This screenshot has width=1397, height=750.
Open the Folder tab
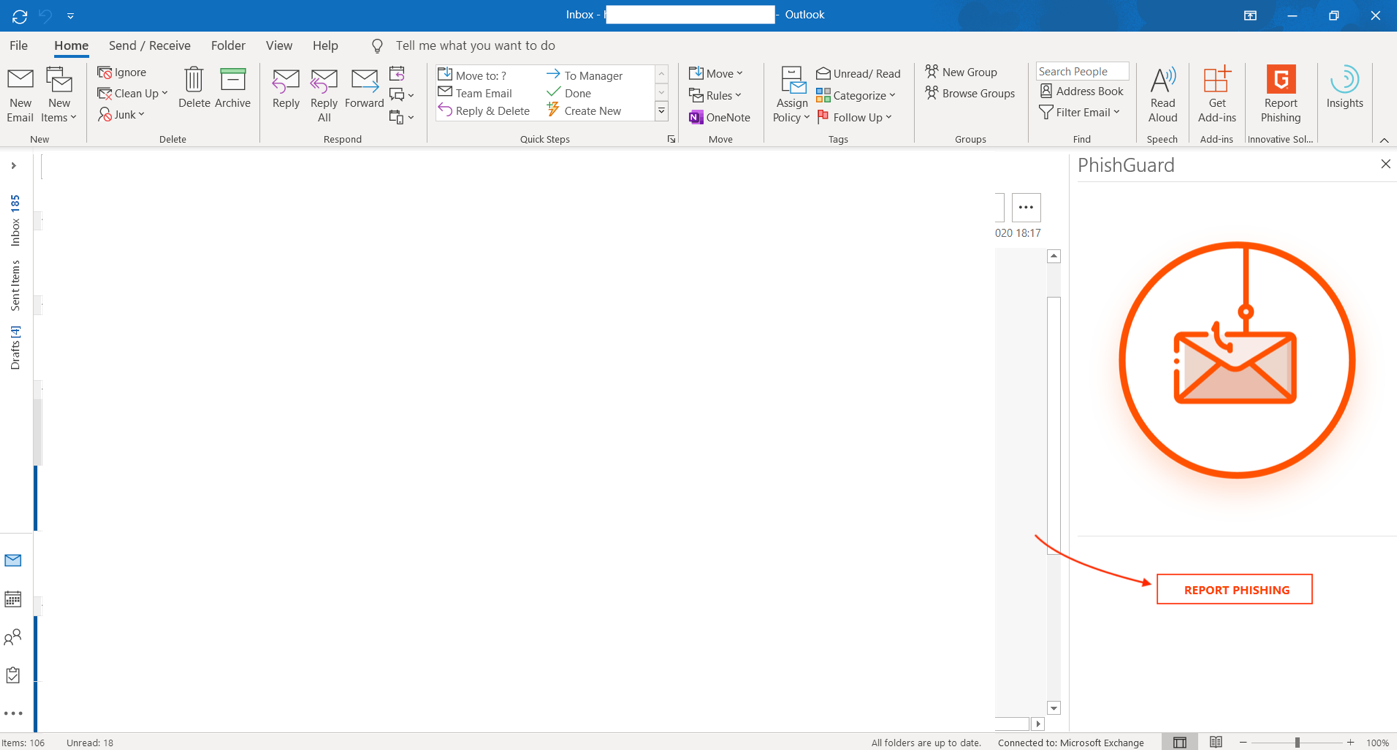[228, 46]
